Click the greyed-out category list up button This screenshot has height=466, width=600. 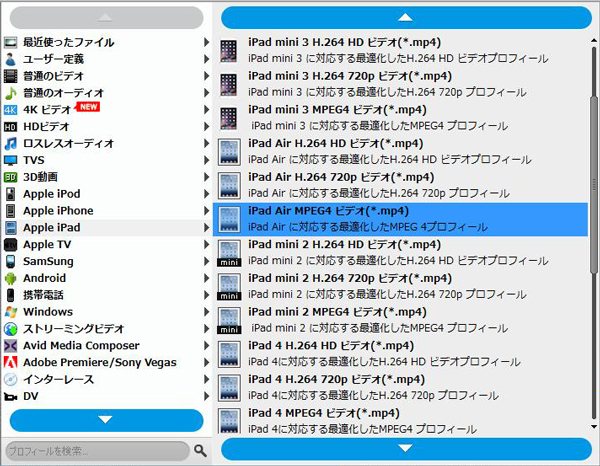106,18
